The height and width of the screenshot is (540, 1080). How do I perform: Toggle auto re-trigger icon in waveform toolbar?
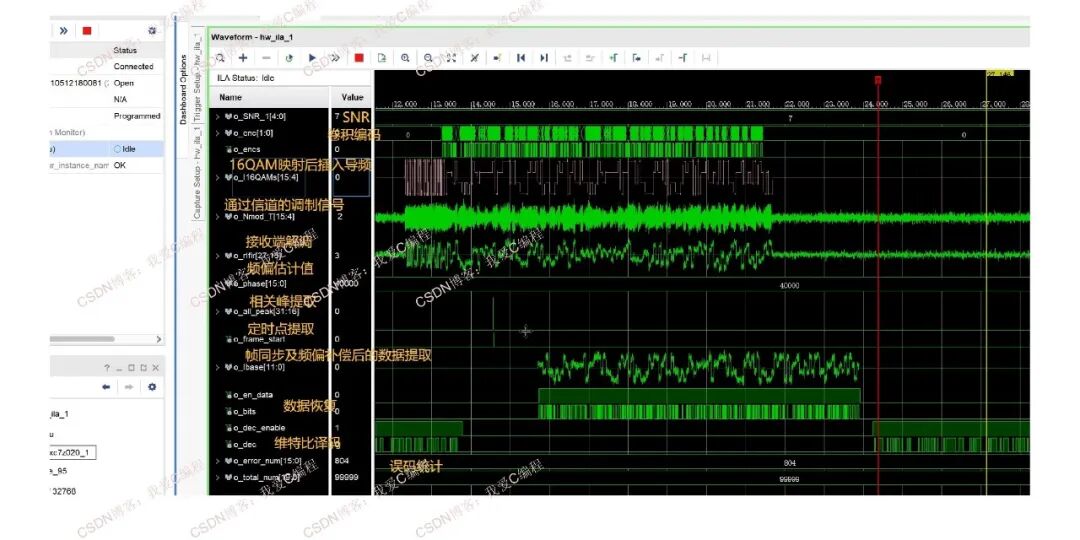point(289,58)
